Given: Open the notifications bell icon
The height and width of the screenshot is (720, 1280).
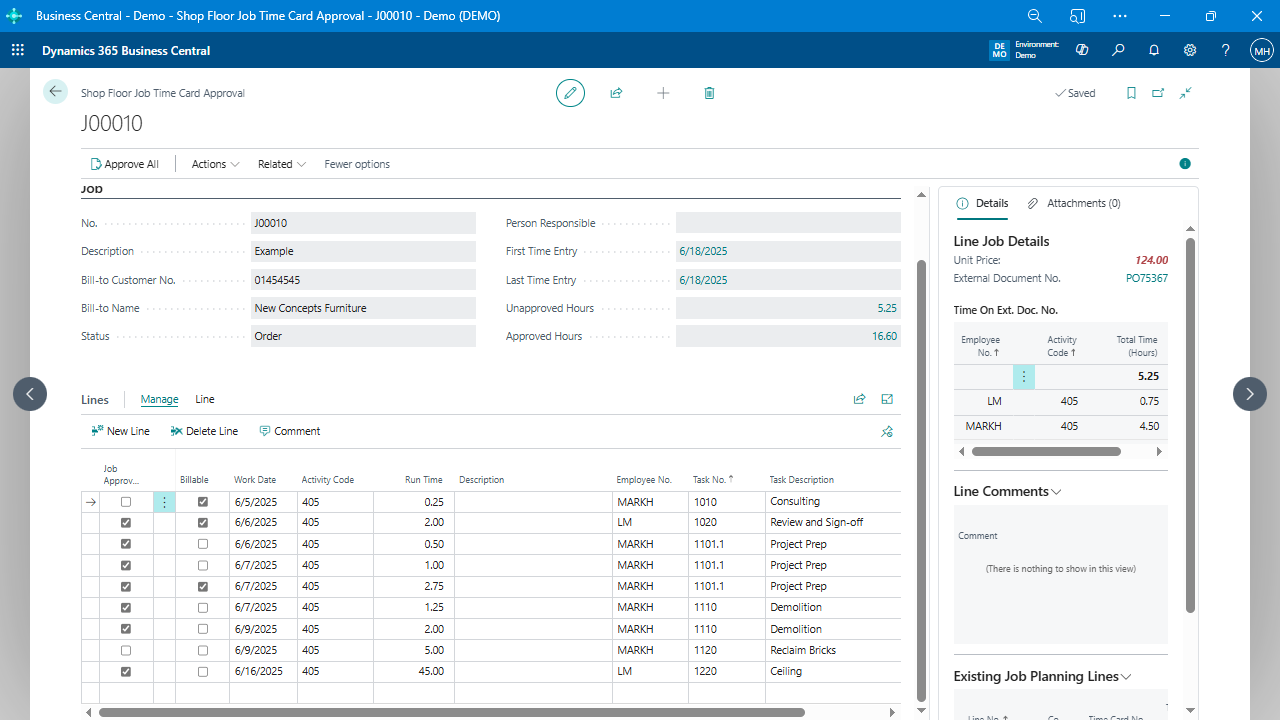Looking at the screenshot, I should click(1154, 50).
